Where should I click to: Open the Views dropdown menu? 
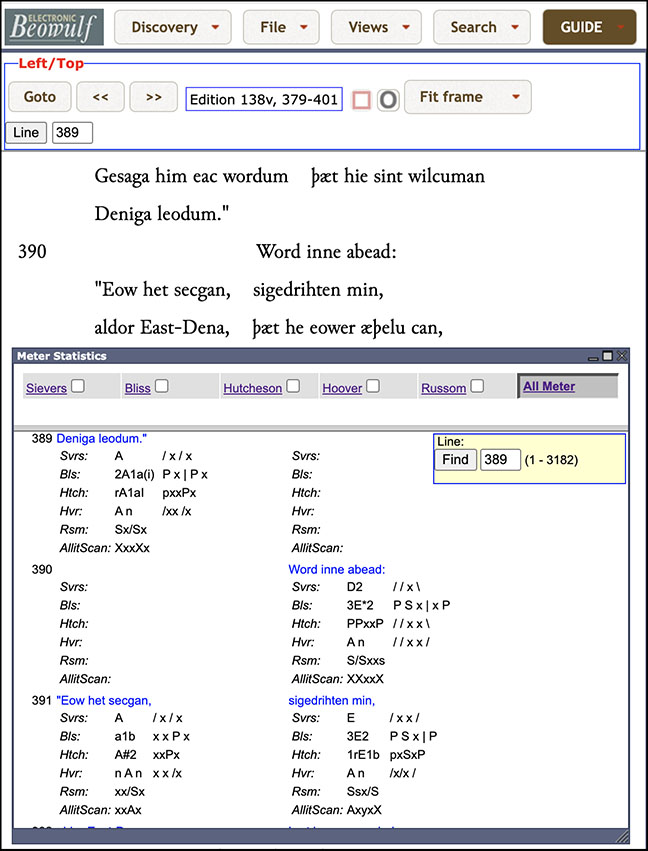coord(376,27)
